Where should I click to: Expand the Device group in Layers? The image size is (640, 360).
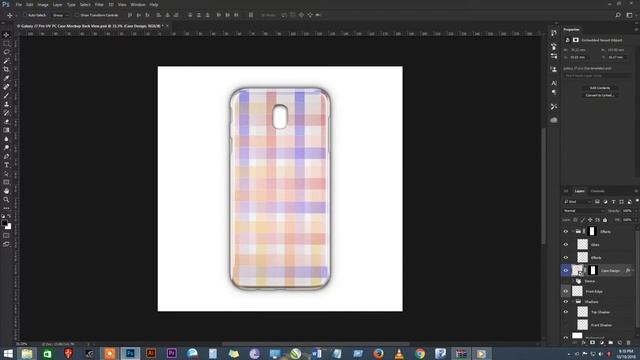coord(573,281)
